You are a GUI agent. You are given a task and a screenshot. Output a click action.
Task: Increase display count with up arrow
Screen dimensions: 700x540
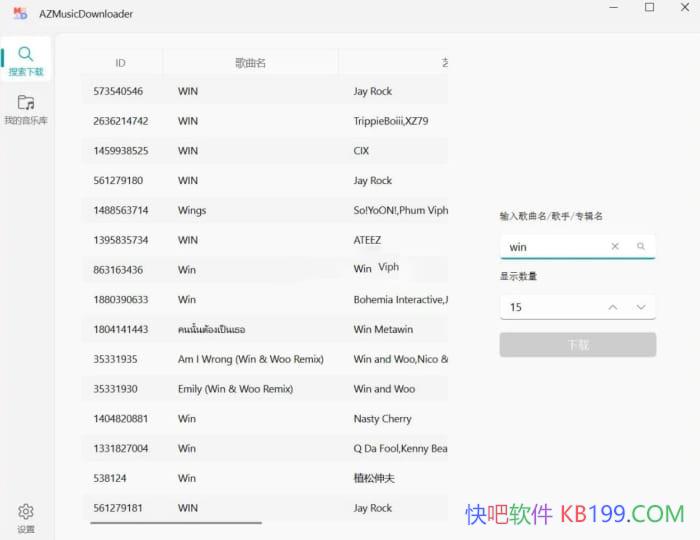coord(613,307)
